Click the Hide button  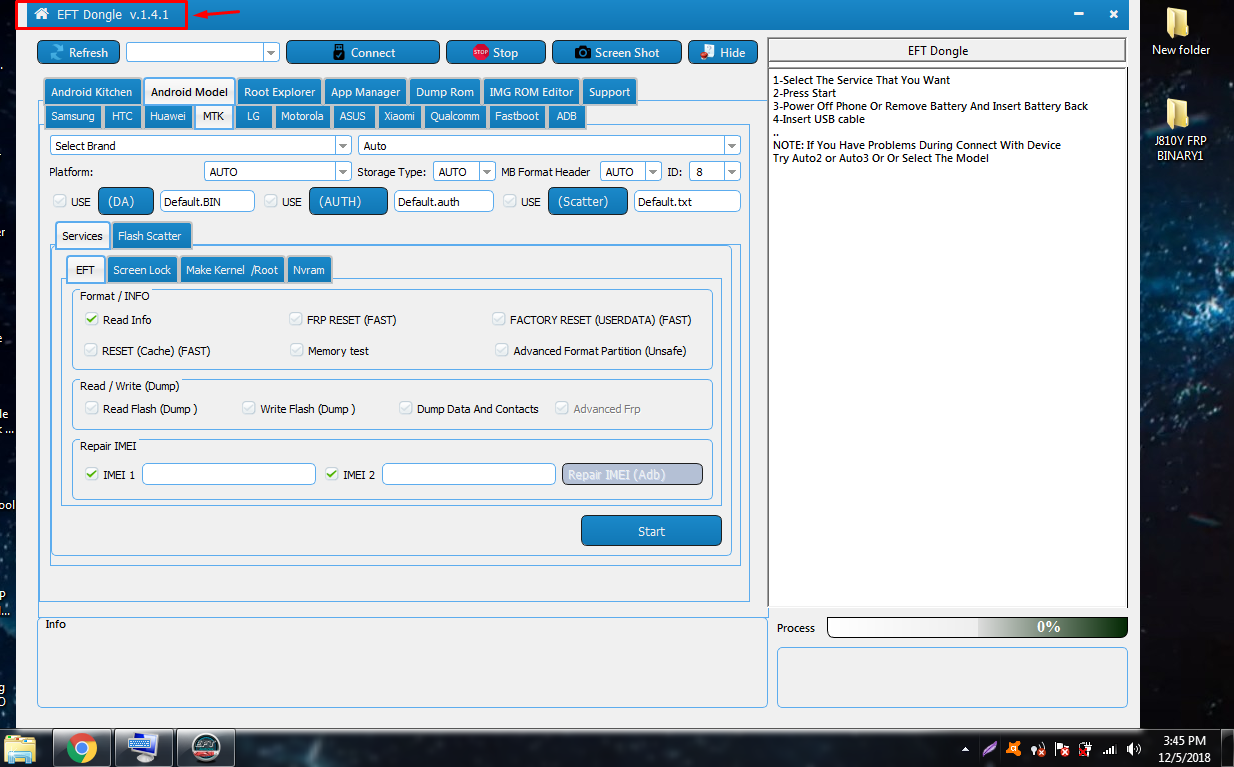click(x=723, y=52)
